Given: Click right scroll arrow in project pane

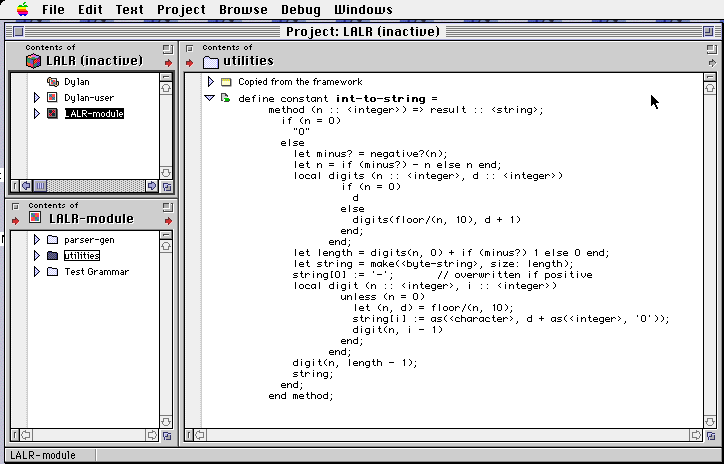Looking at the screenshot, I should coord(152,186).
